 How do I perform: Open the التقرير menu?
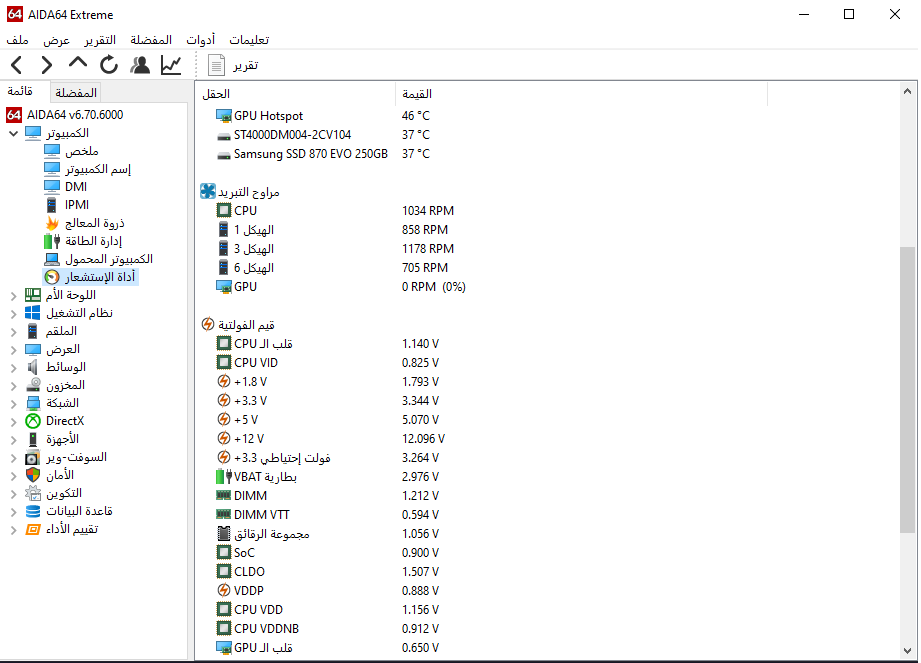(100, 40)
